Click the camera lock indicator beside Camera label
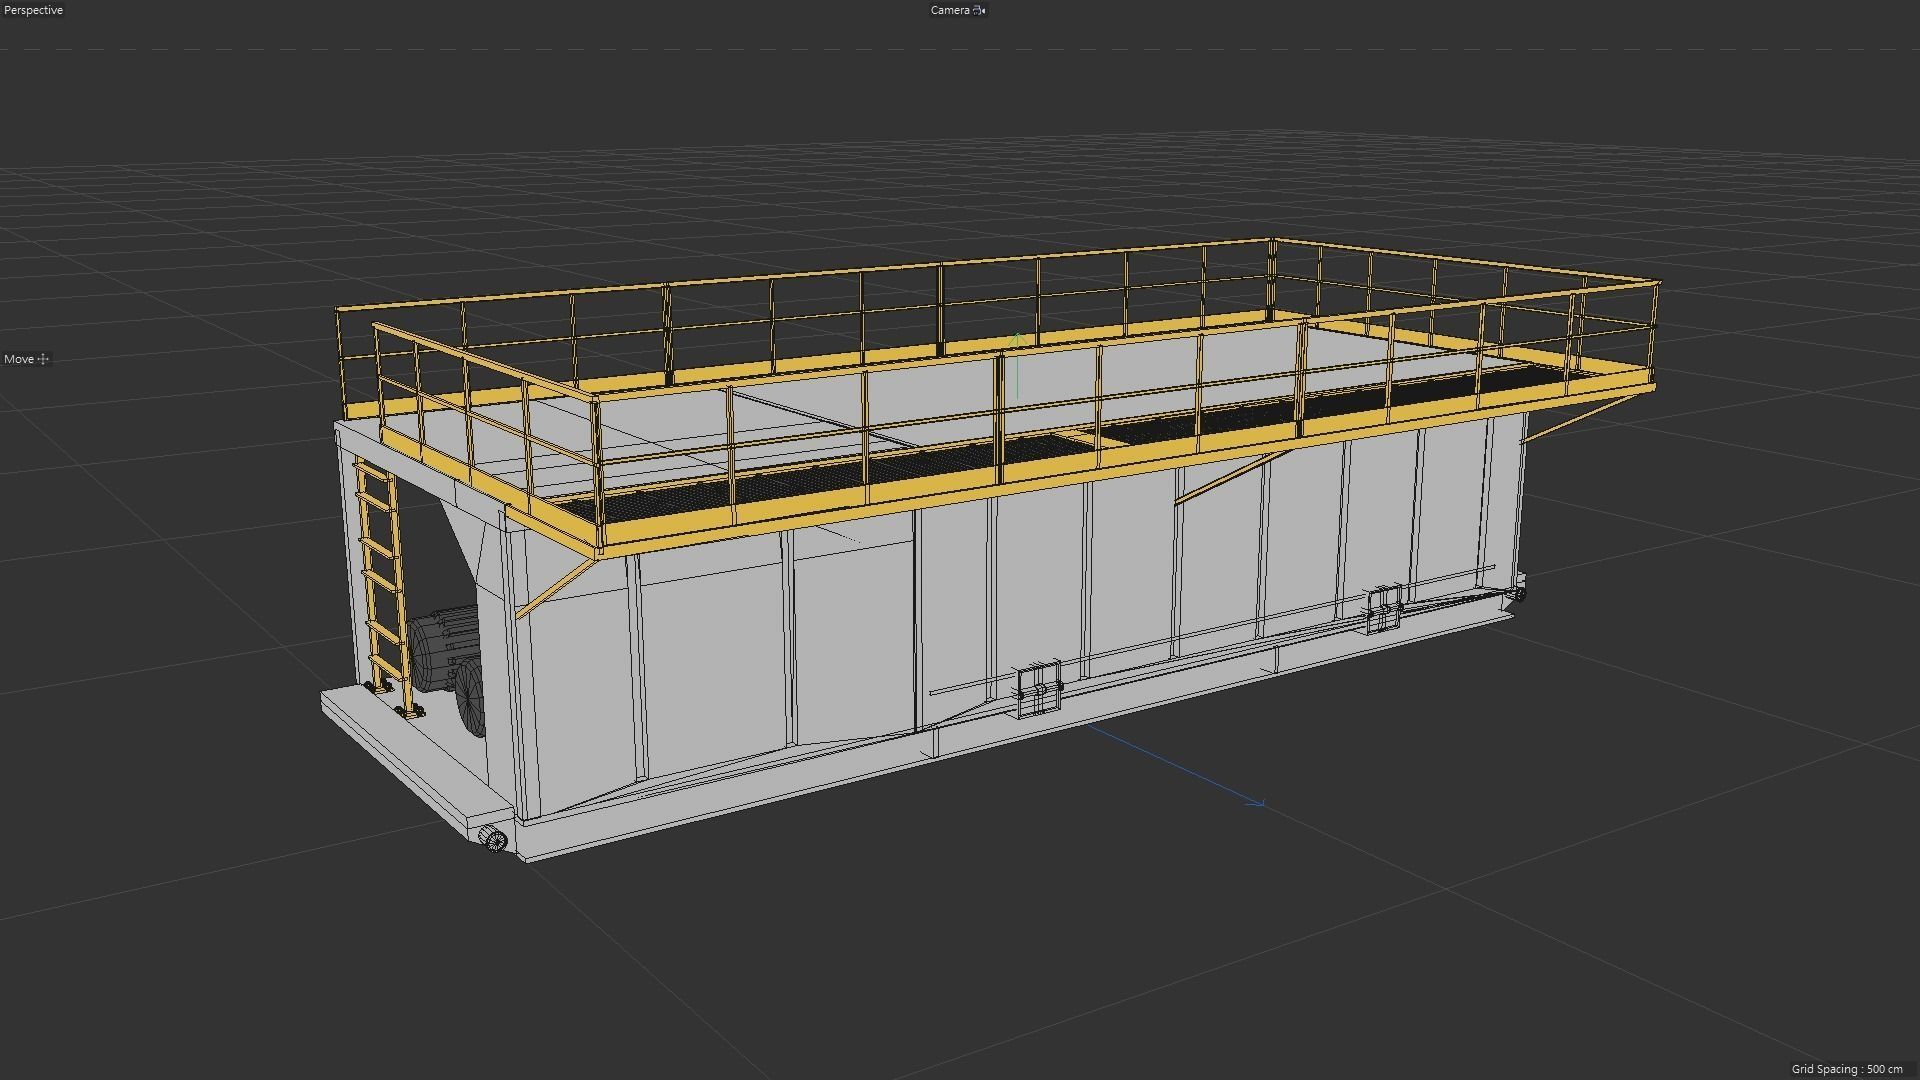The width and height of the screenshot is (1920, 1080). (978, 10)
